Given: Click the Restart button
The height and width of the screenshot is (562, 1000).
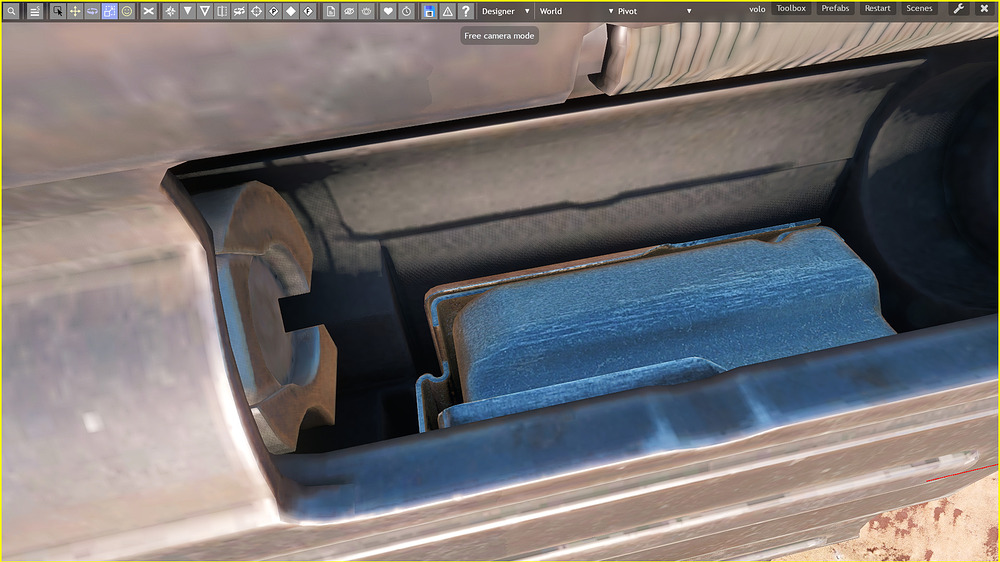Looking at the screenshot, I should (877, 8).
